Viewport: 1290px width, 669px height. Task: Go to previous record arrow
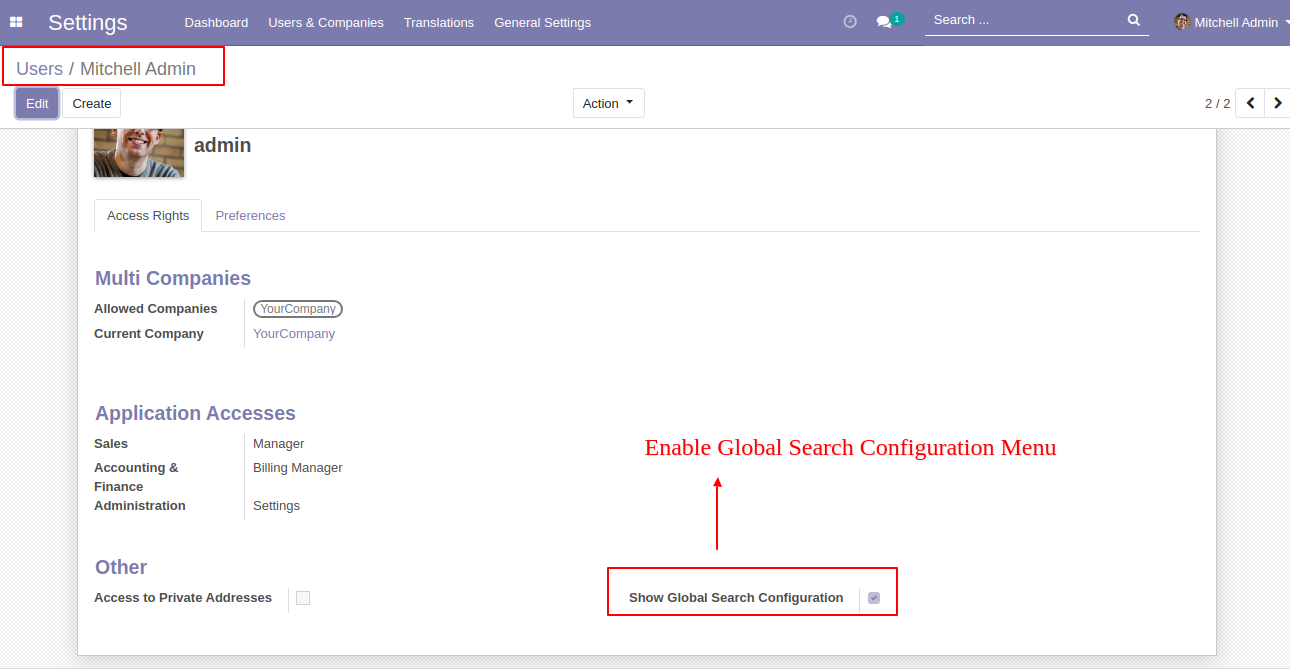(1250, 103)
